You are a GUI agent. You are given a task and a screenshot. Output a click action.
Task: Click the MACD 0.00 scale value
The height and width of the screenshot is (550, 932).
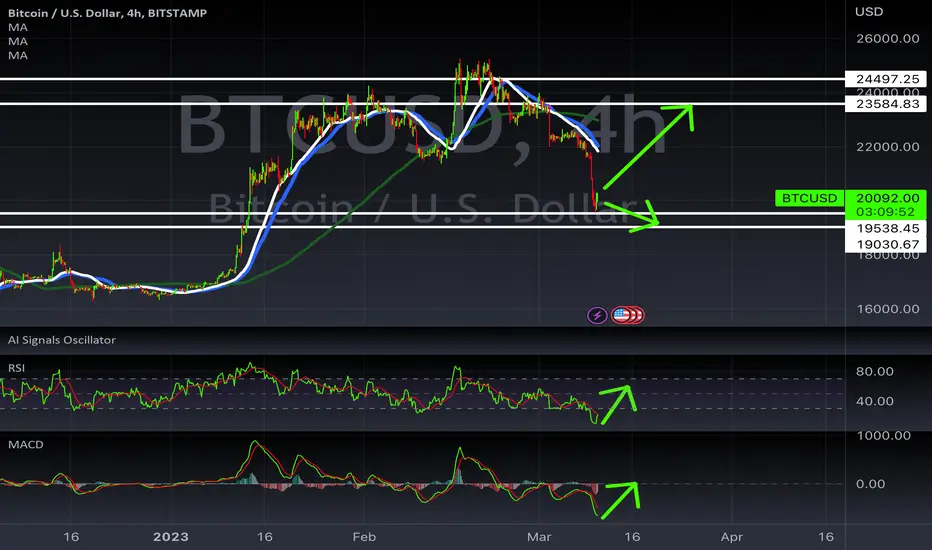point(870,484)
